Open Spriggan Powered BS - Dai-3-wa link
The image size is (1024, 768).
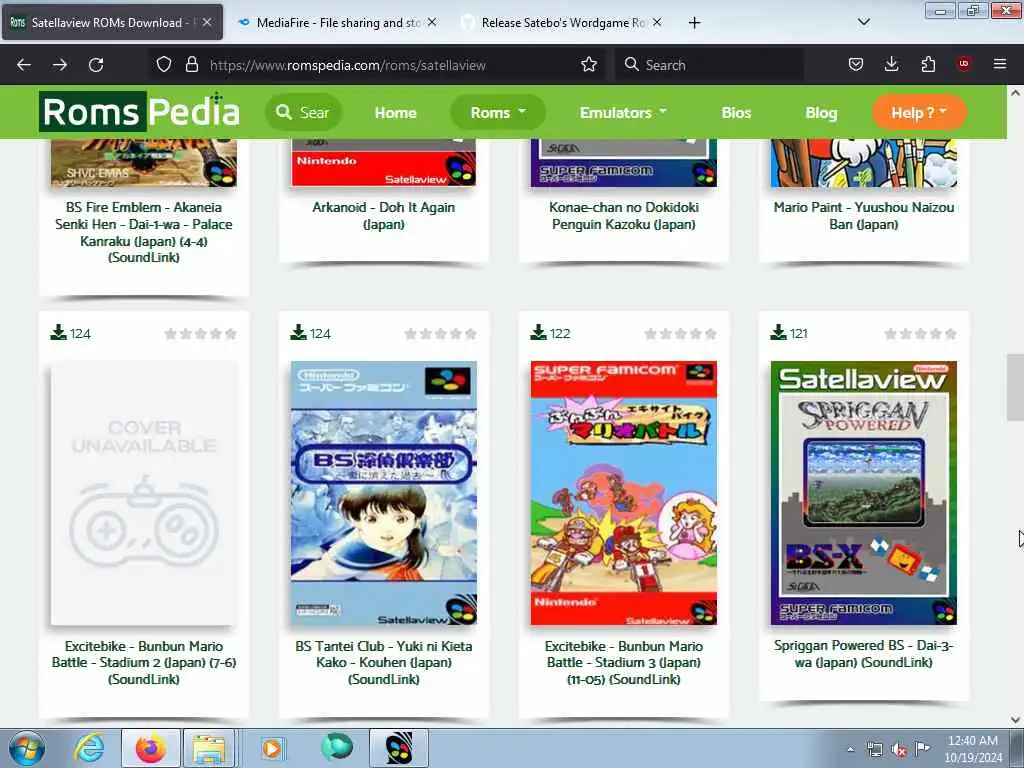point(863,654)
